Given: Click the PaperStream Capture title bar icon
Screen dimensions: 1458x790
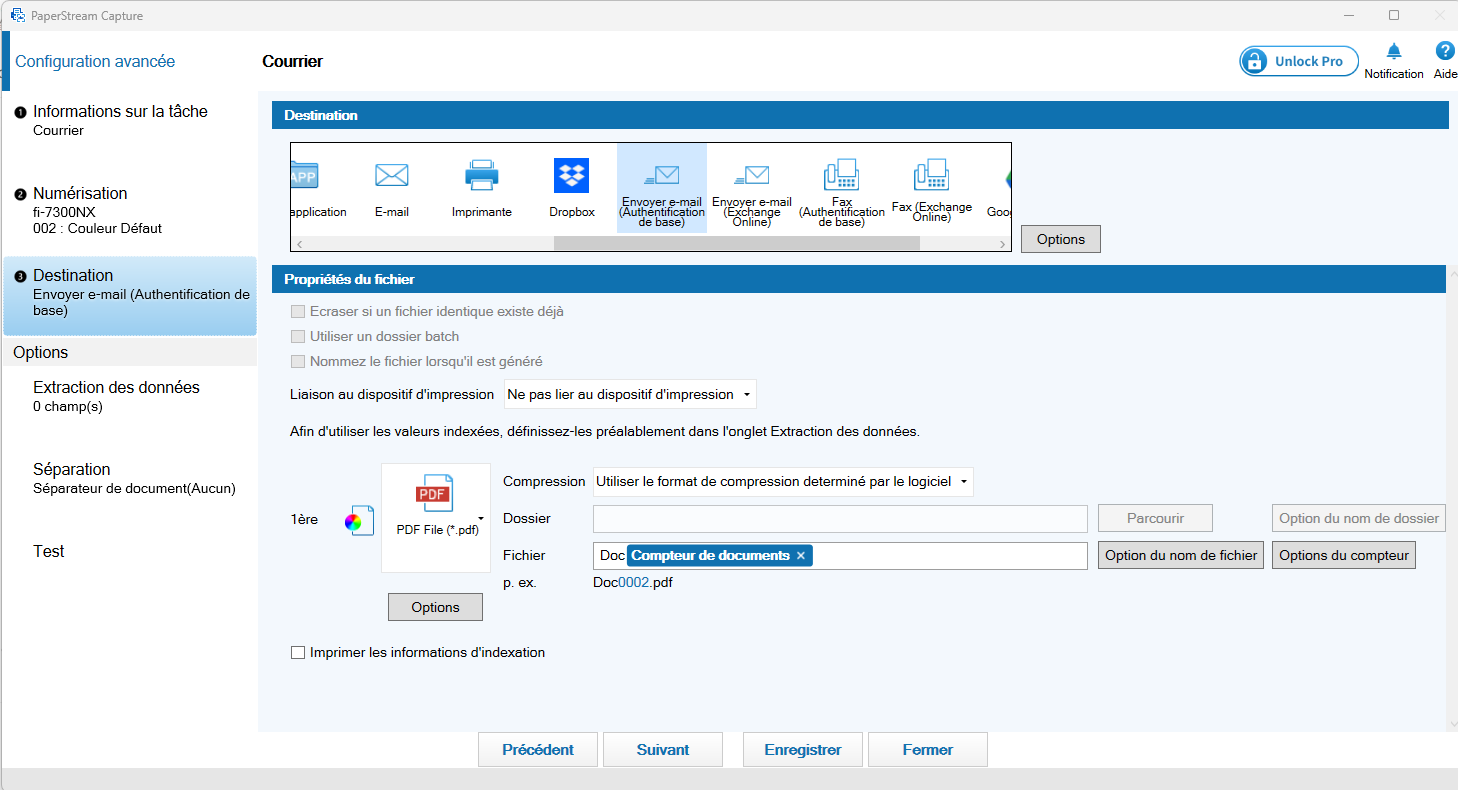Looking at the screenshot, I should point(18,15).
